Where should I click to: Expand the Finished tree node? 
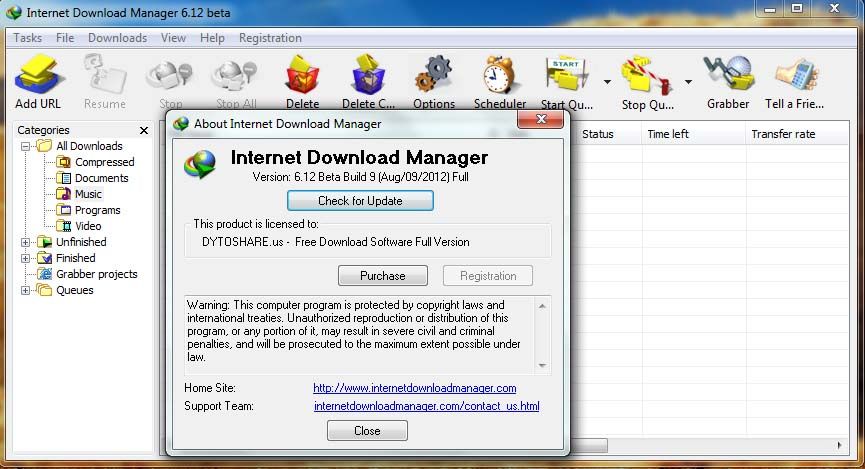coord(25,258)
